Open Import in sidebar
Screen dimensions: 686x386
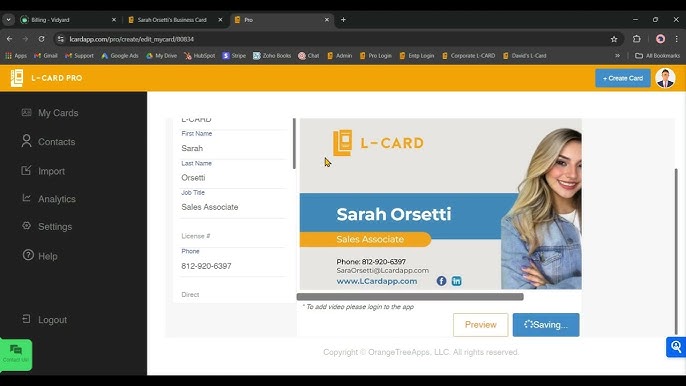(x=43, y=171)
